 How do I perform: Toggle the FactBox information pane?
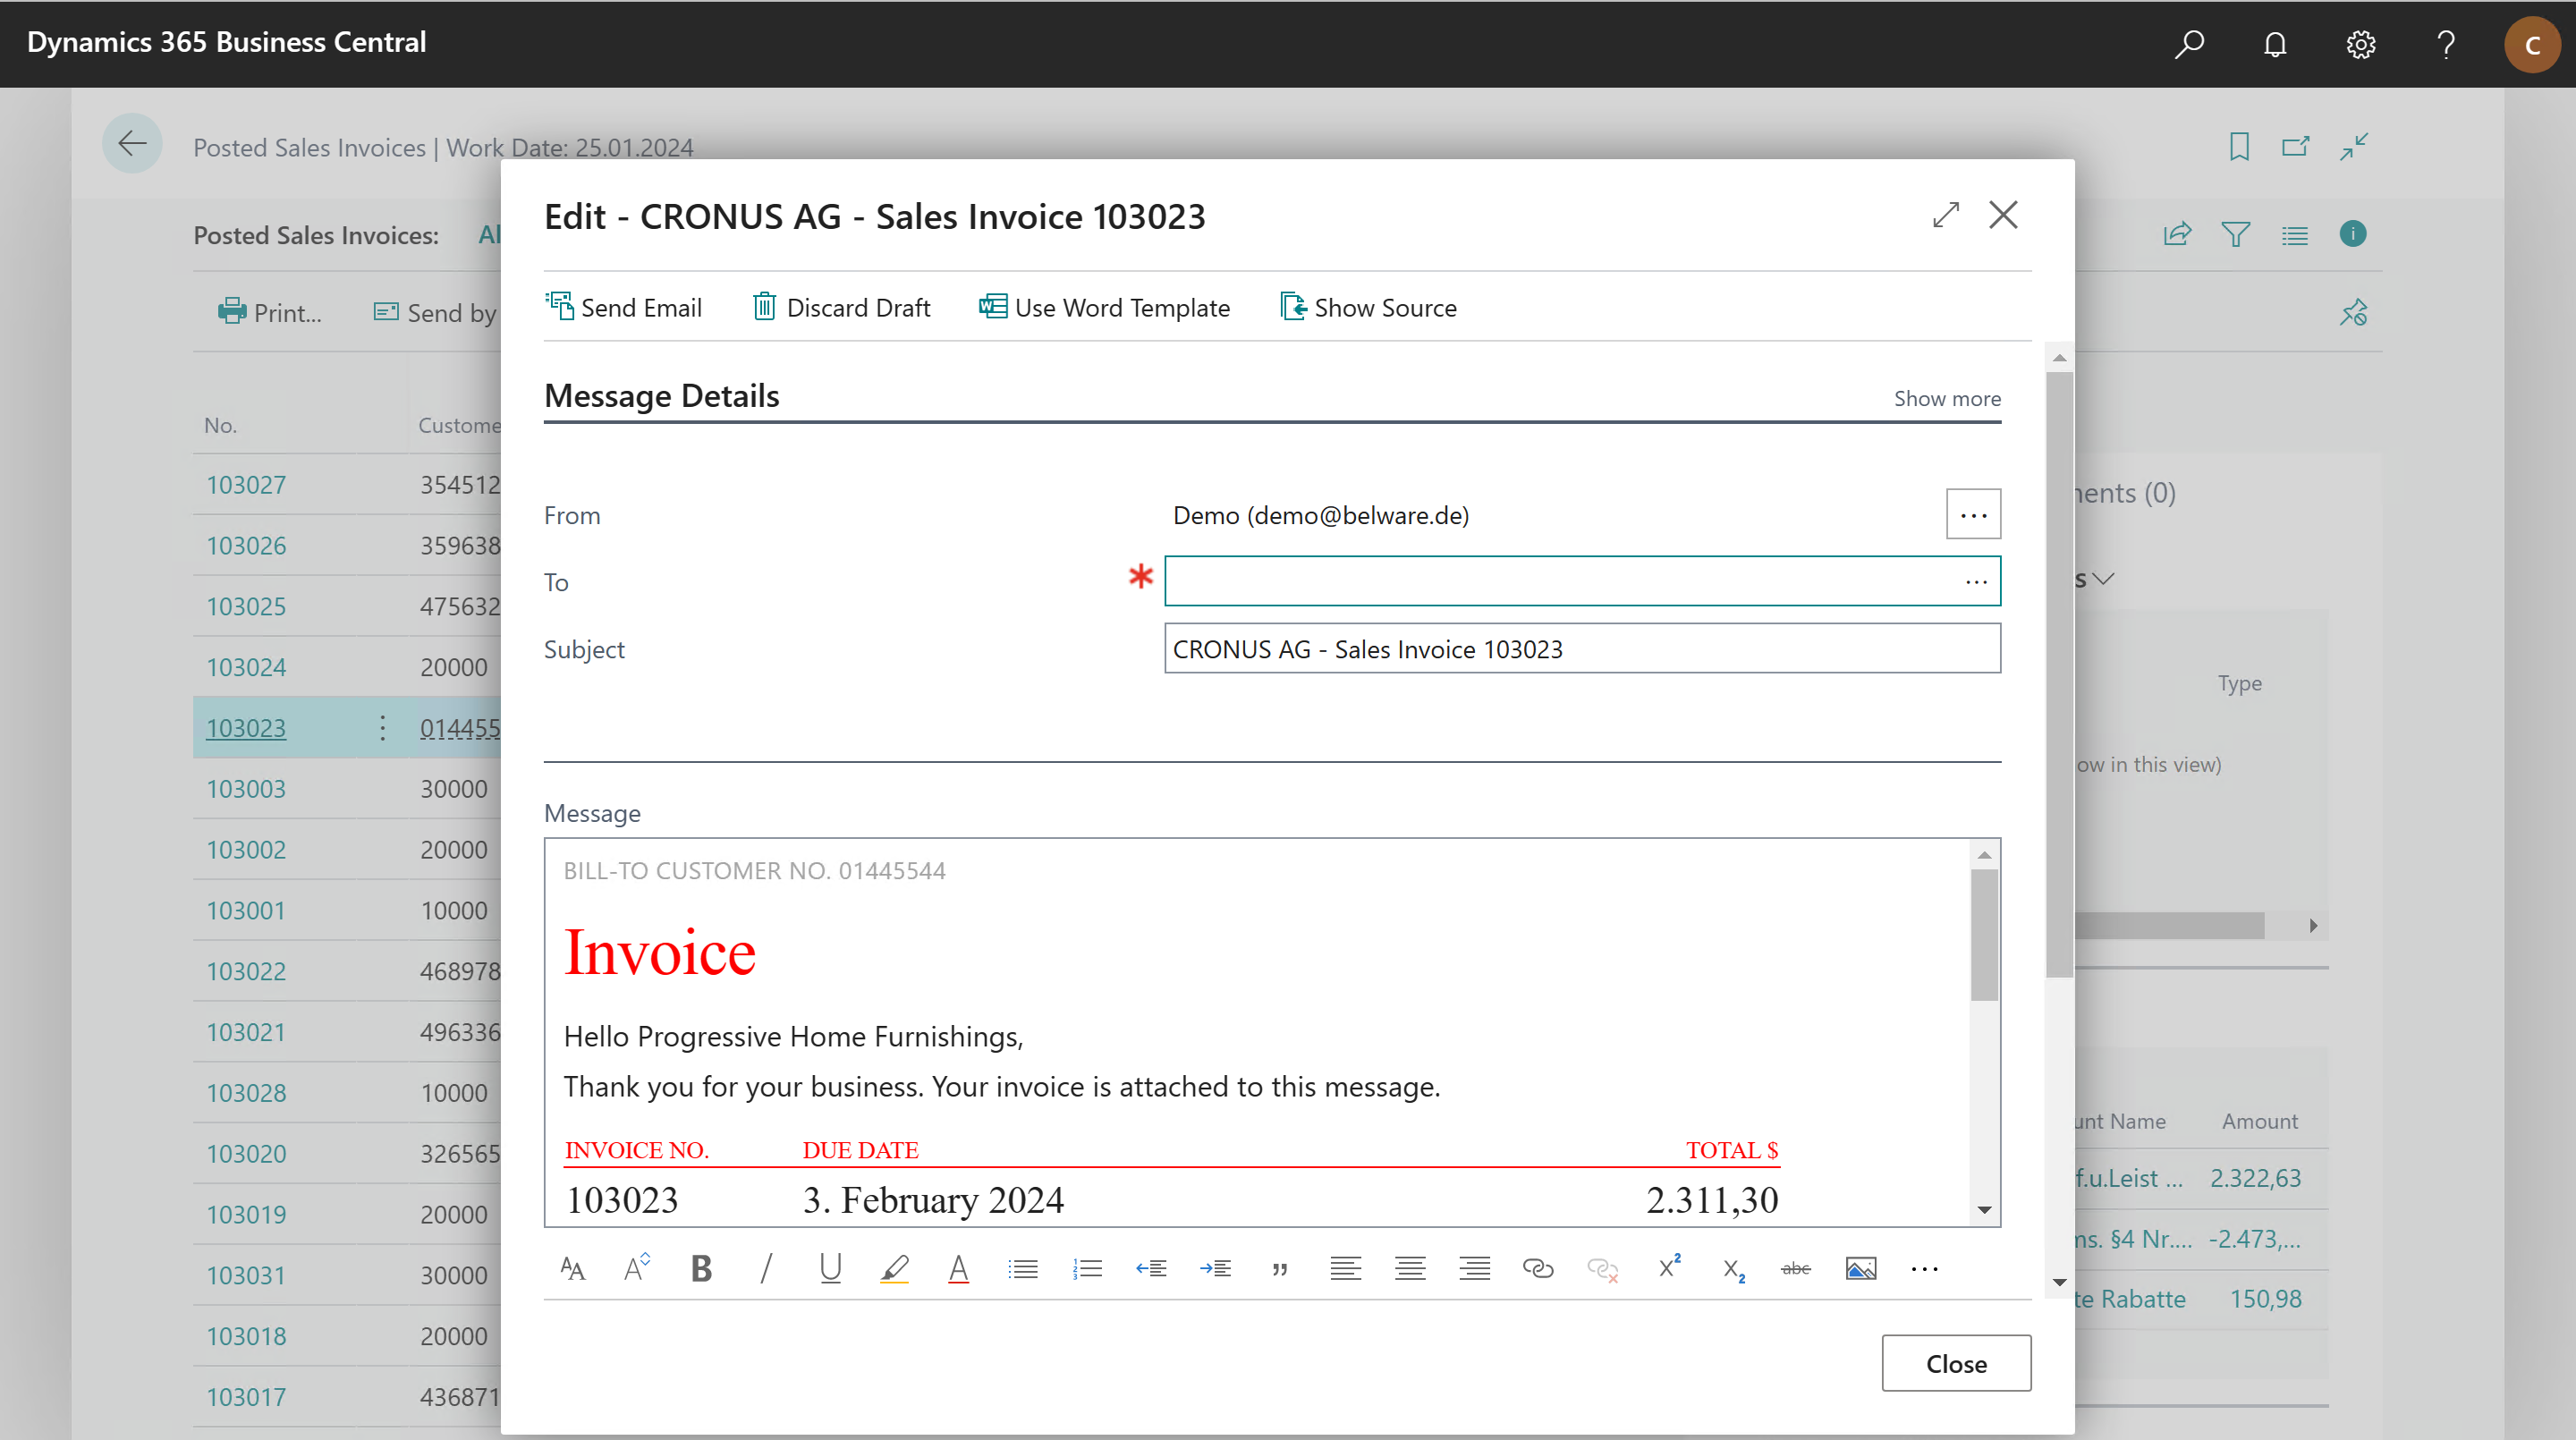[2353, 234]
